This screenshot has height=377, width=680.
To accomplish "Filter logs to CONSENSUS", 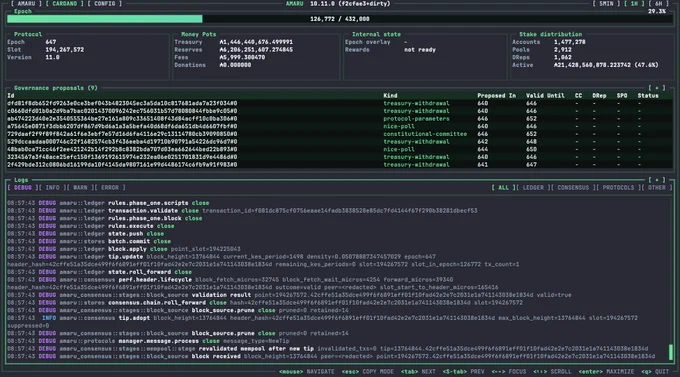I will pyautogui.click(x=573, y=188).
